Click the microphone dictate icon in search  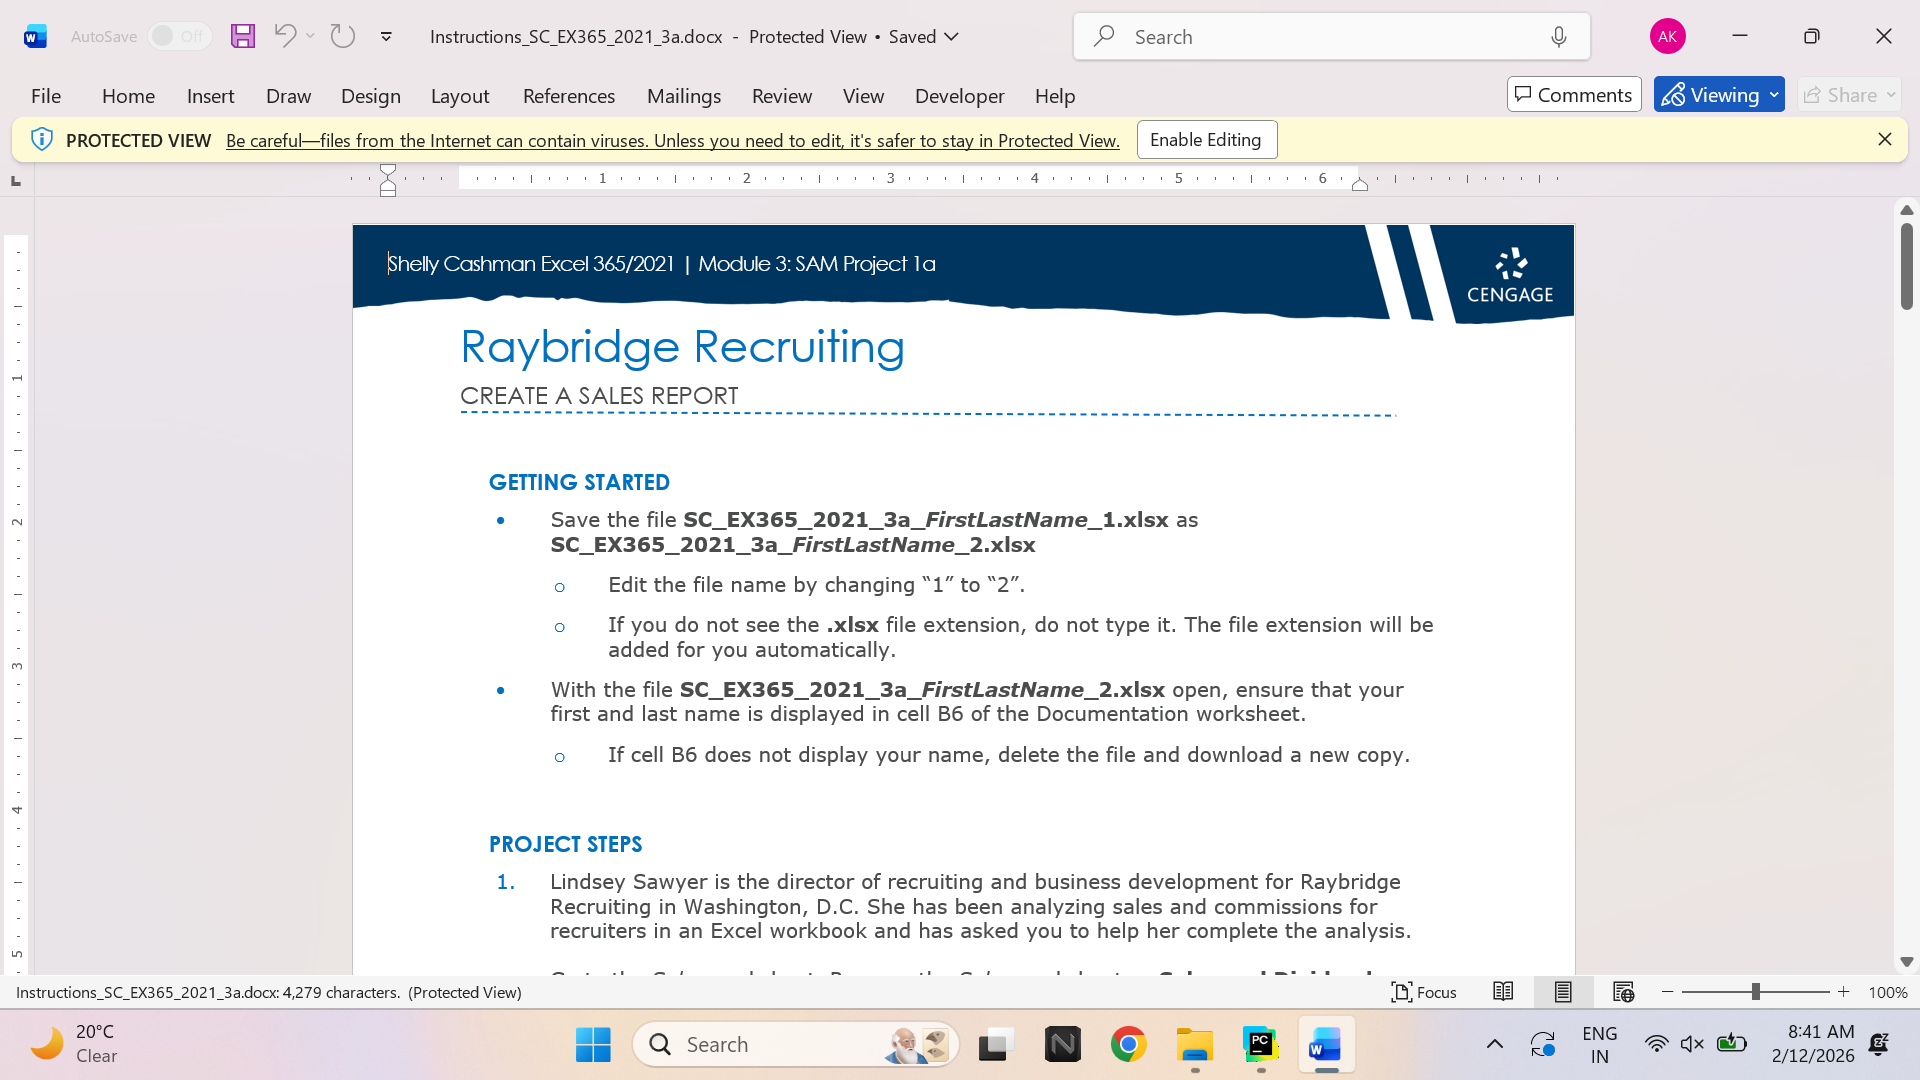(1558, 37)
